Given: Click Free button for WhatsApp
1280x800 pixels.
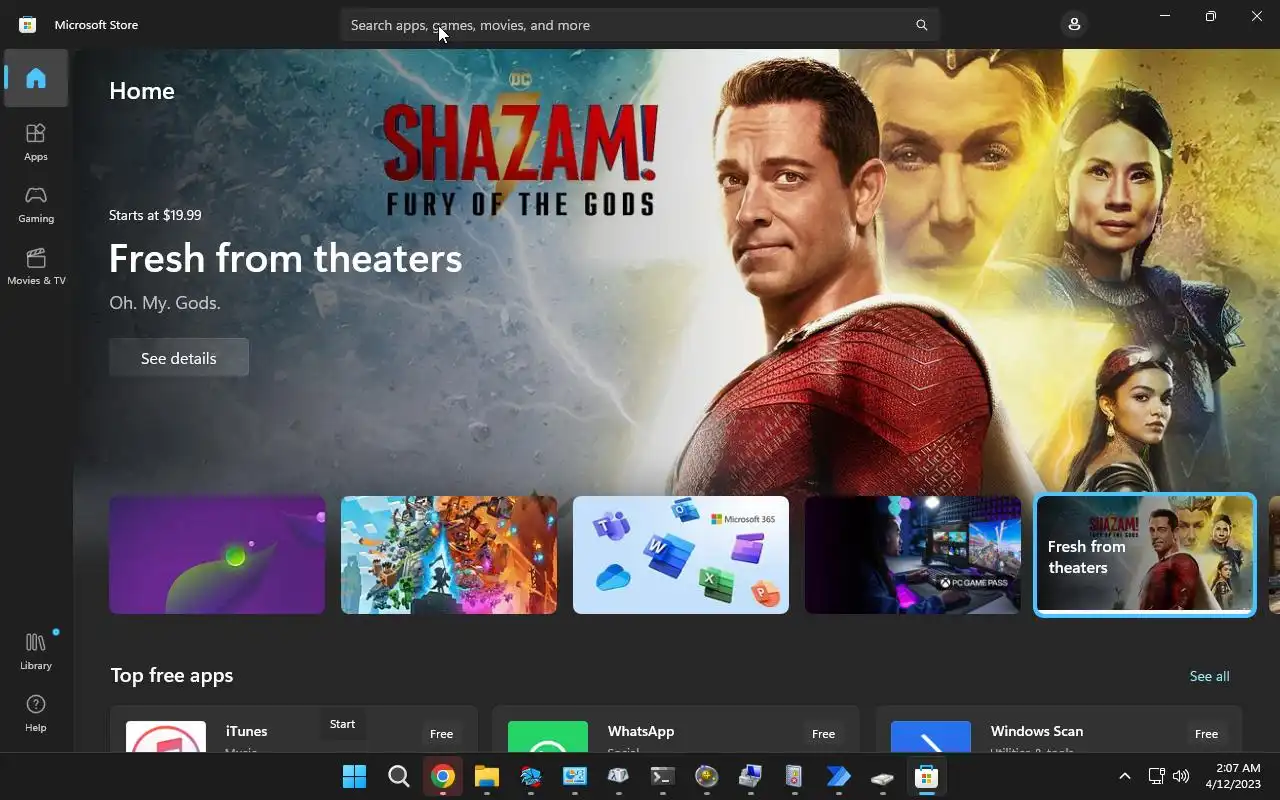Looking at the screenshot, I should [823, 734].
